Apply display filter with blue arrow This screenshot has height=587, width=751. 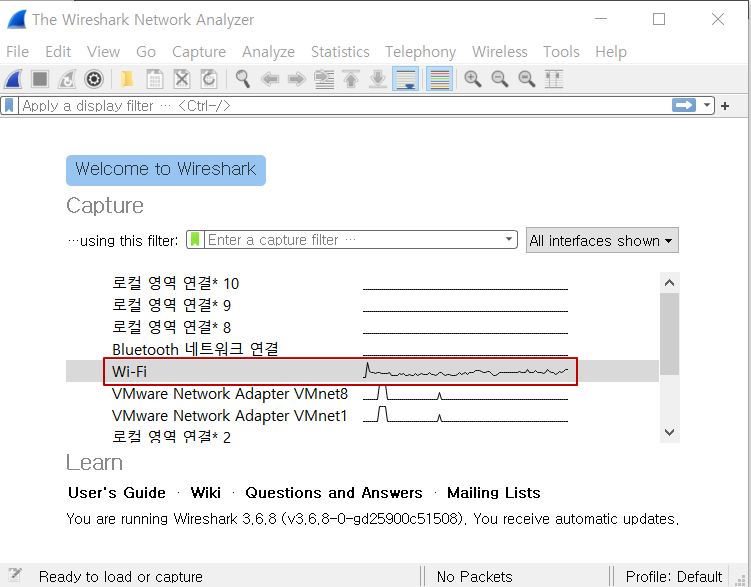(x=683, y=105)
